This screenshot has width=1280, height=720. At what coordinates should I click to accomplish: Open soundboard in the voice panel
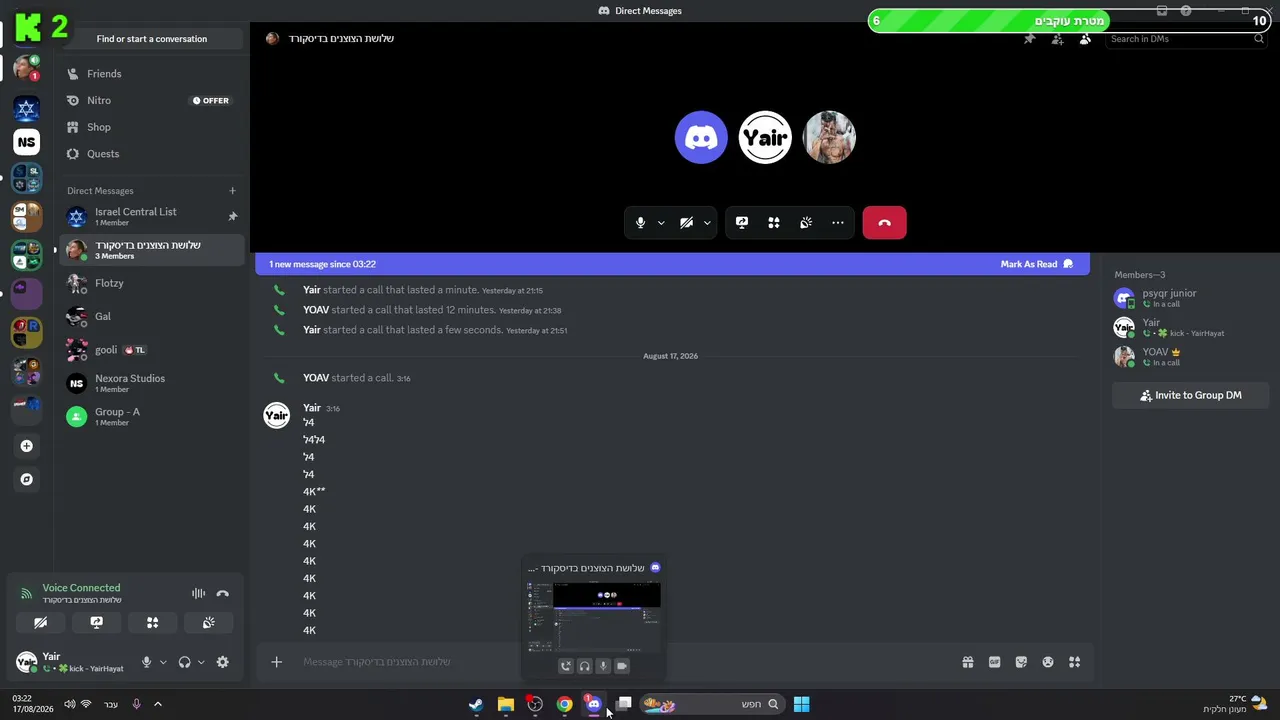[x=208, y=622]
